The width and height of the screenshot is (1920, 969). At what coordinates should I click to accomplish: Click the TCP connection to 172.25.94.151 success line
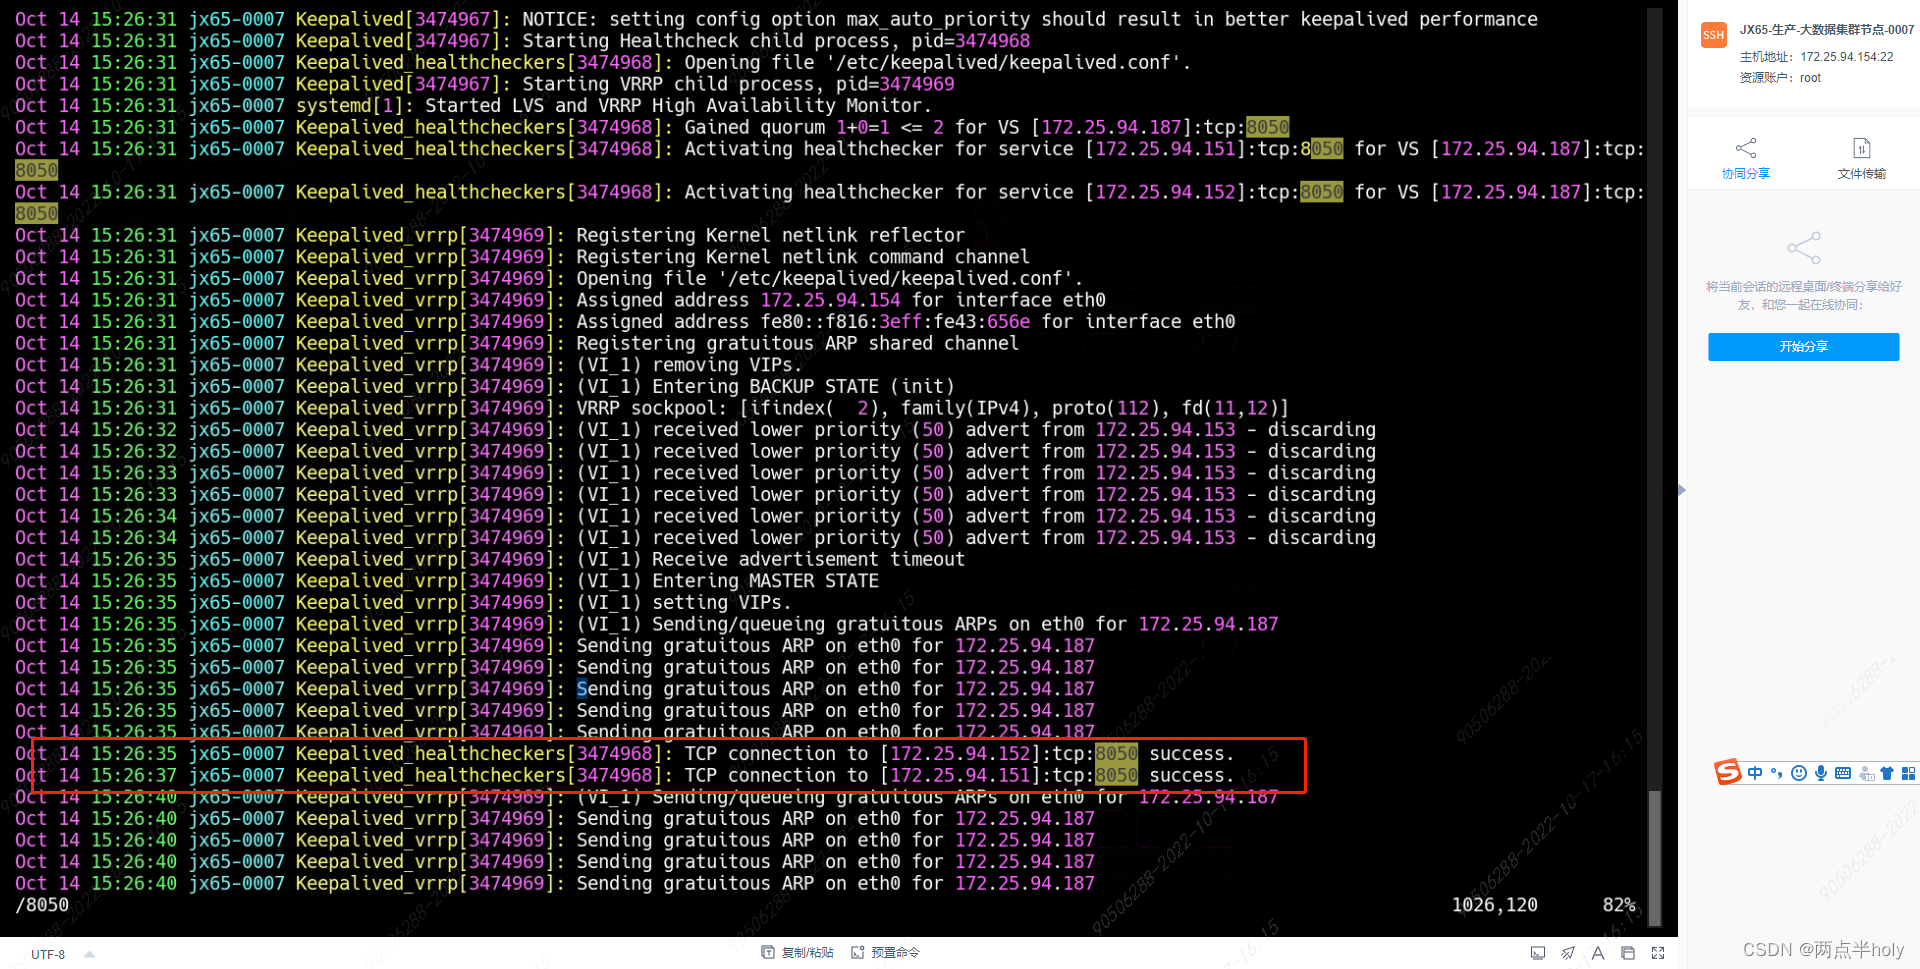click(x=625, y=776)
